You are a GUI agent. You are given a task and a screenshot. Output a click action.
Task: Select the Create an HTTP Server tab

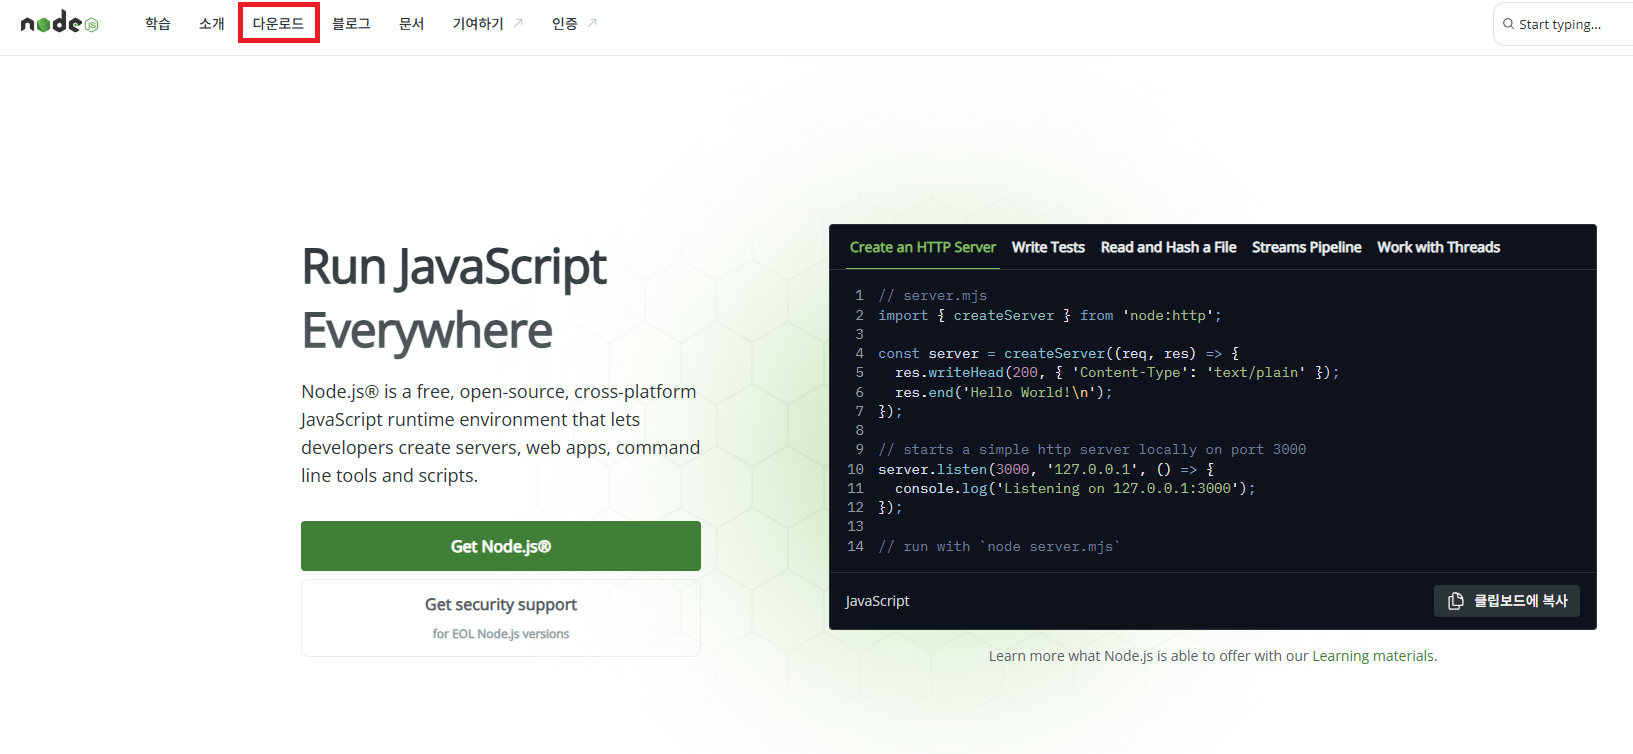pos(923,247)
